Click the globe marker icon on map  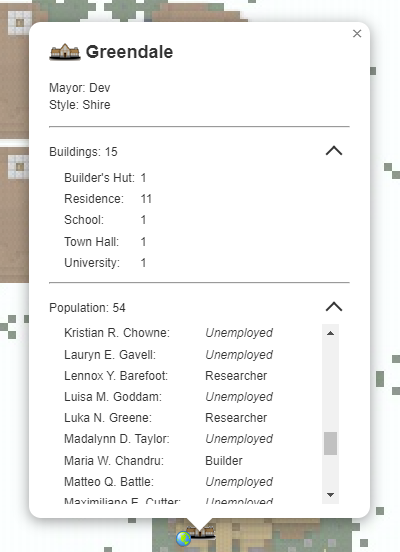(x=183, y=539)
